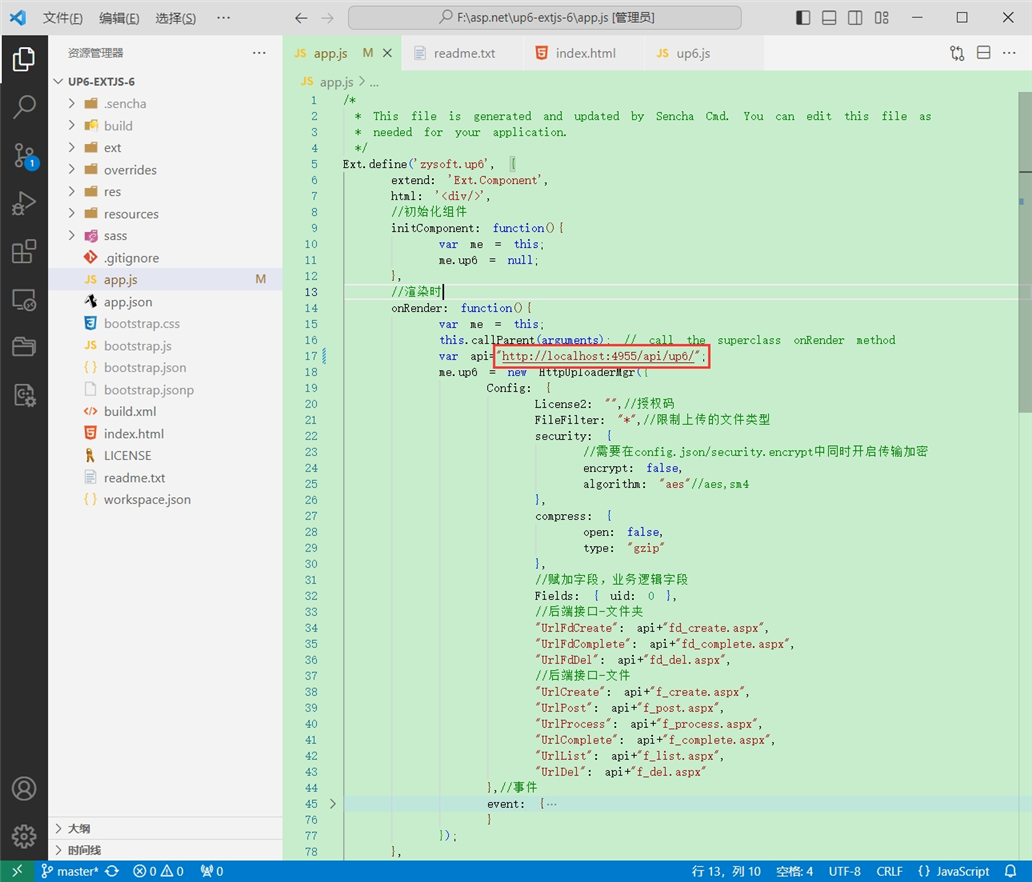Toggle the secondary sidebar layout button

click(855, 18)
